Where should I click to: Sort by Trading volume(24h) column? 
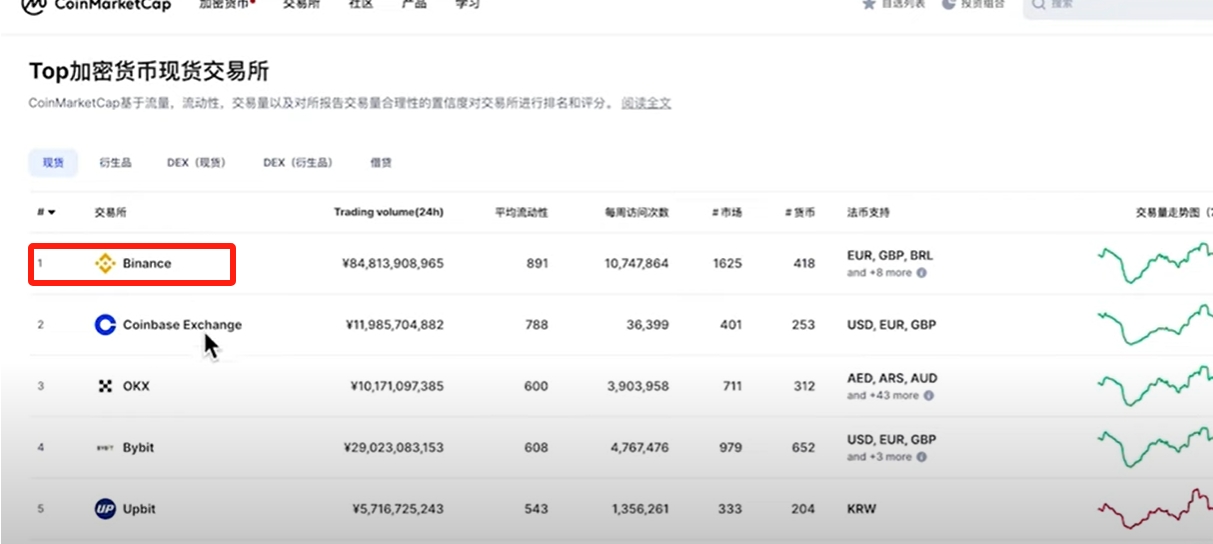389,213
